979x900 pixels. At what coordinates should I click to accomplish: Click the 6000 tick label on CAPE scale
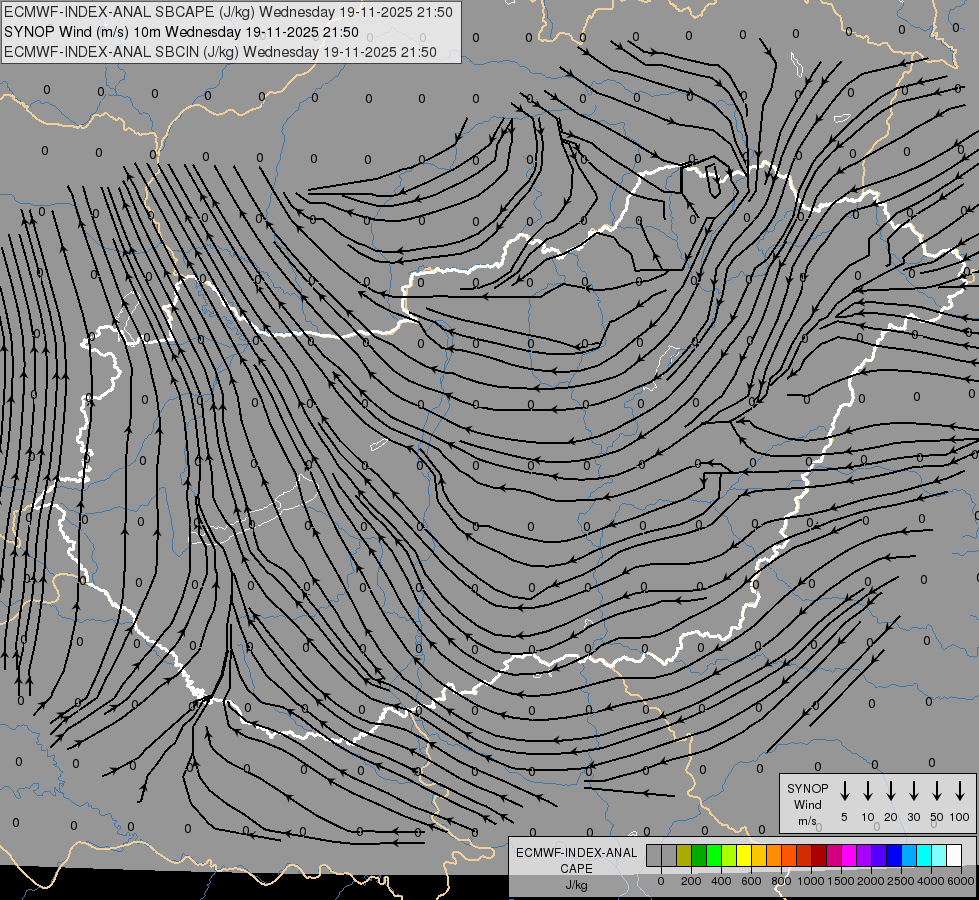[960, 881]
